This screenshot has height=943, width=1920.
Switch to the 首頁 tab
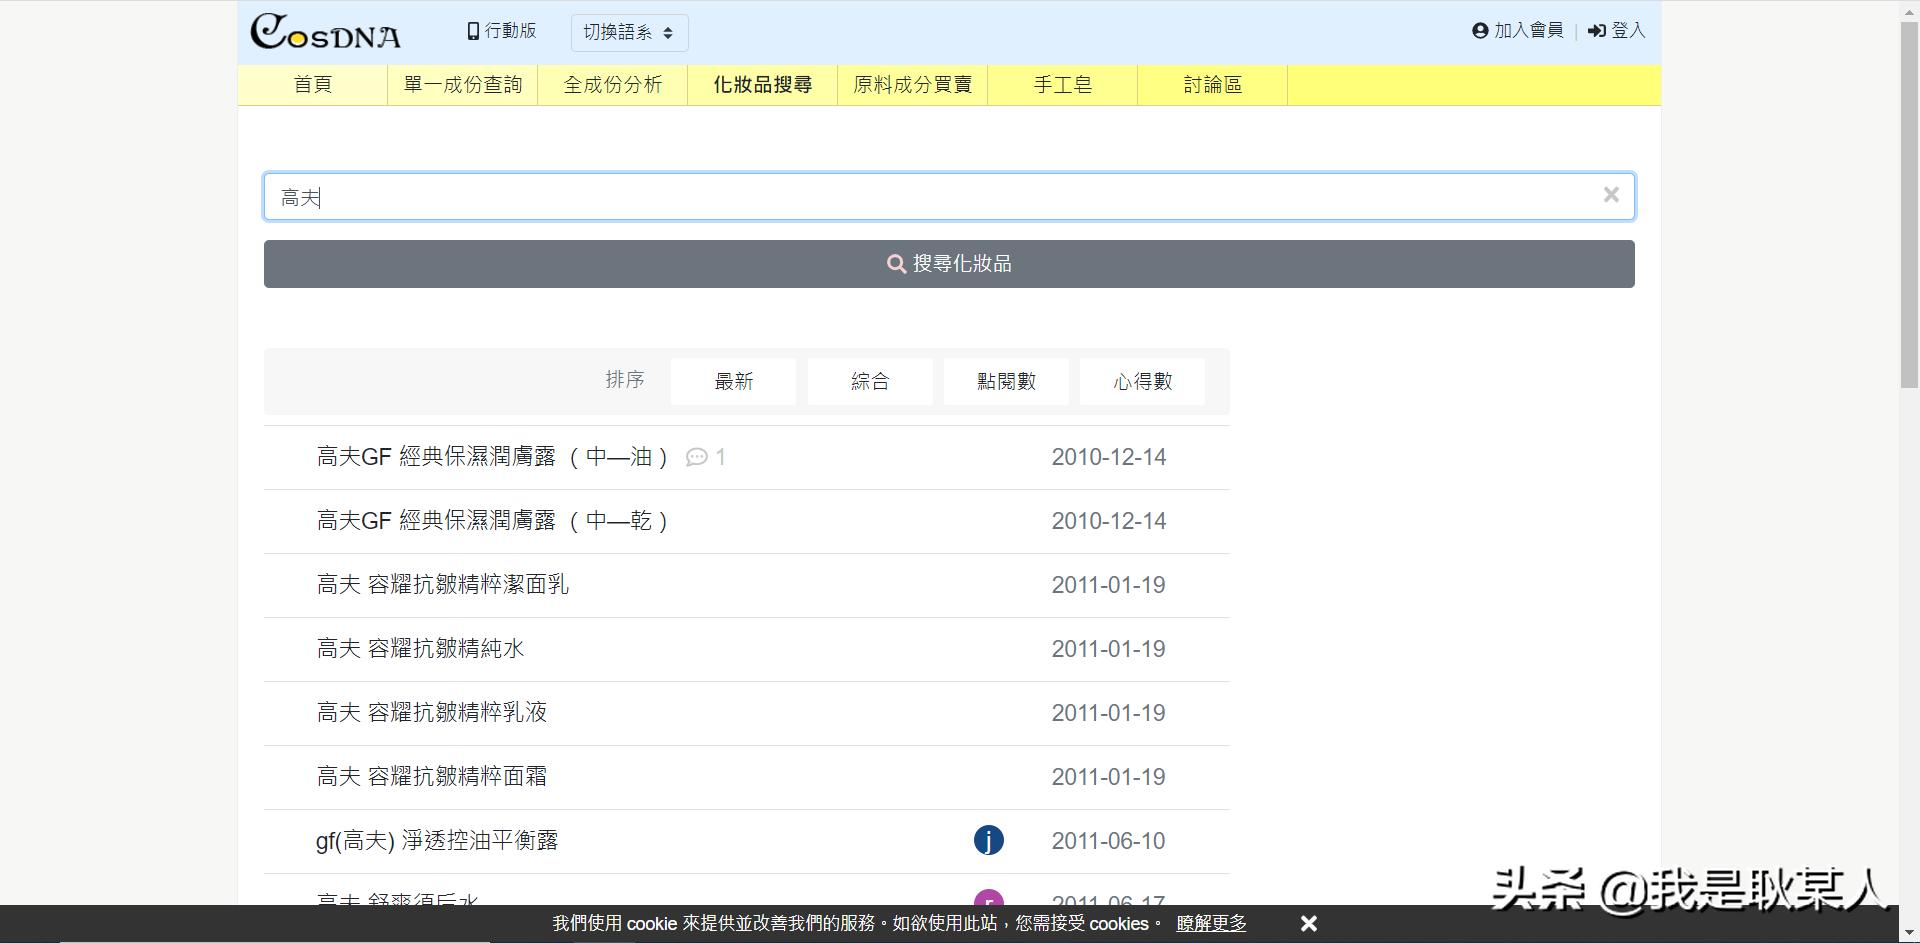click(312, 85)
